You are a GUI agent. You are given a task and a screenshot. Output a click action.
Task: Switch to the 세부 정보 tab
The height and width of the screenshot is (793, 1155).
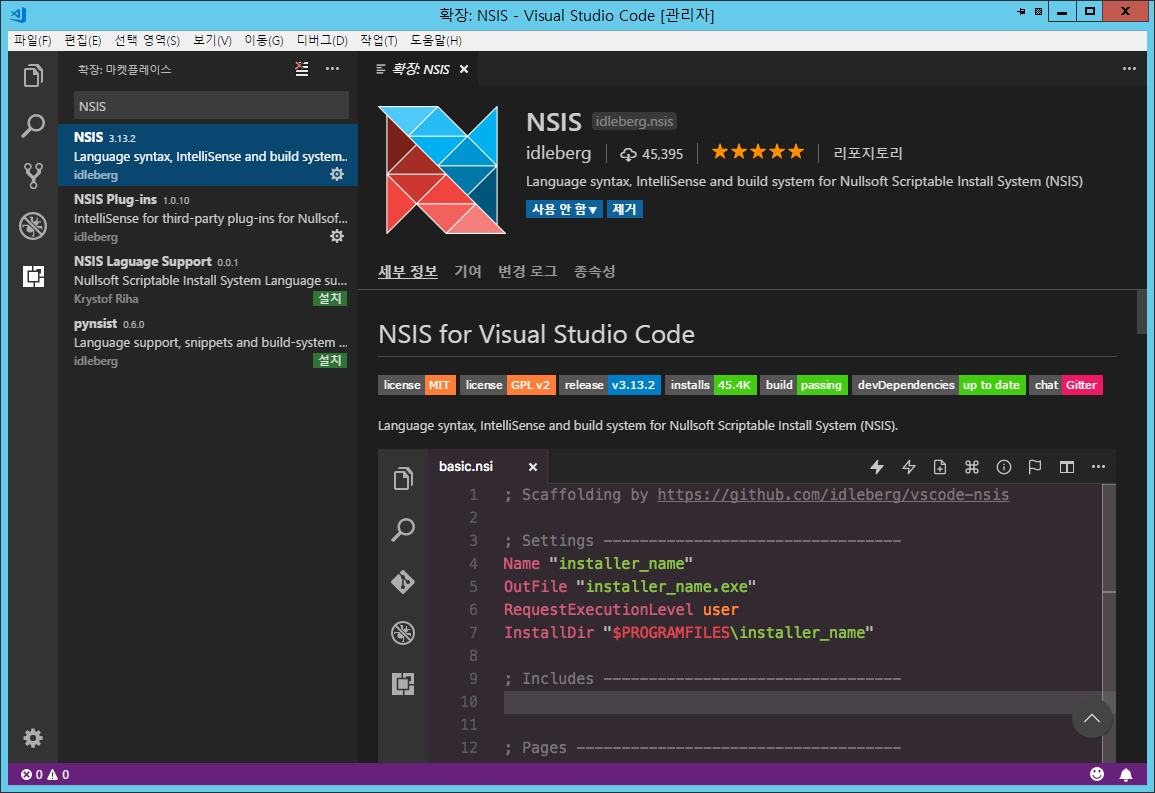coord(408,272)
